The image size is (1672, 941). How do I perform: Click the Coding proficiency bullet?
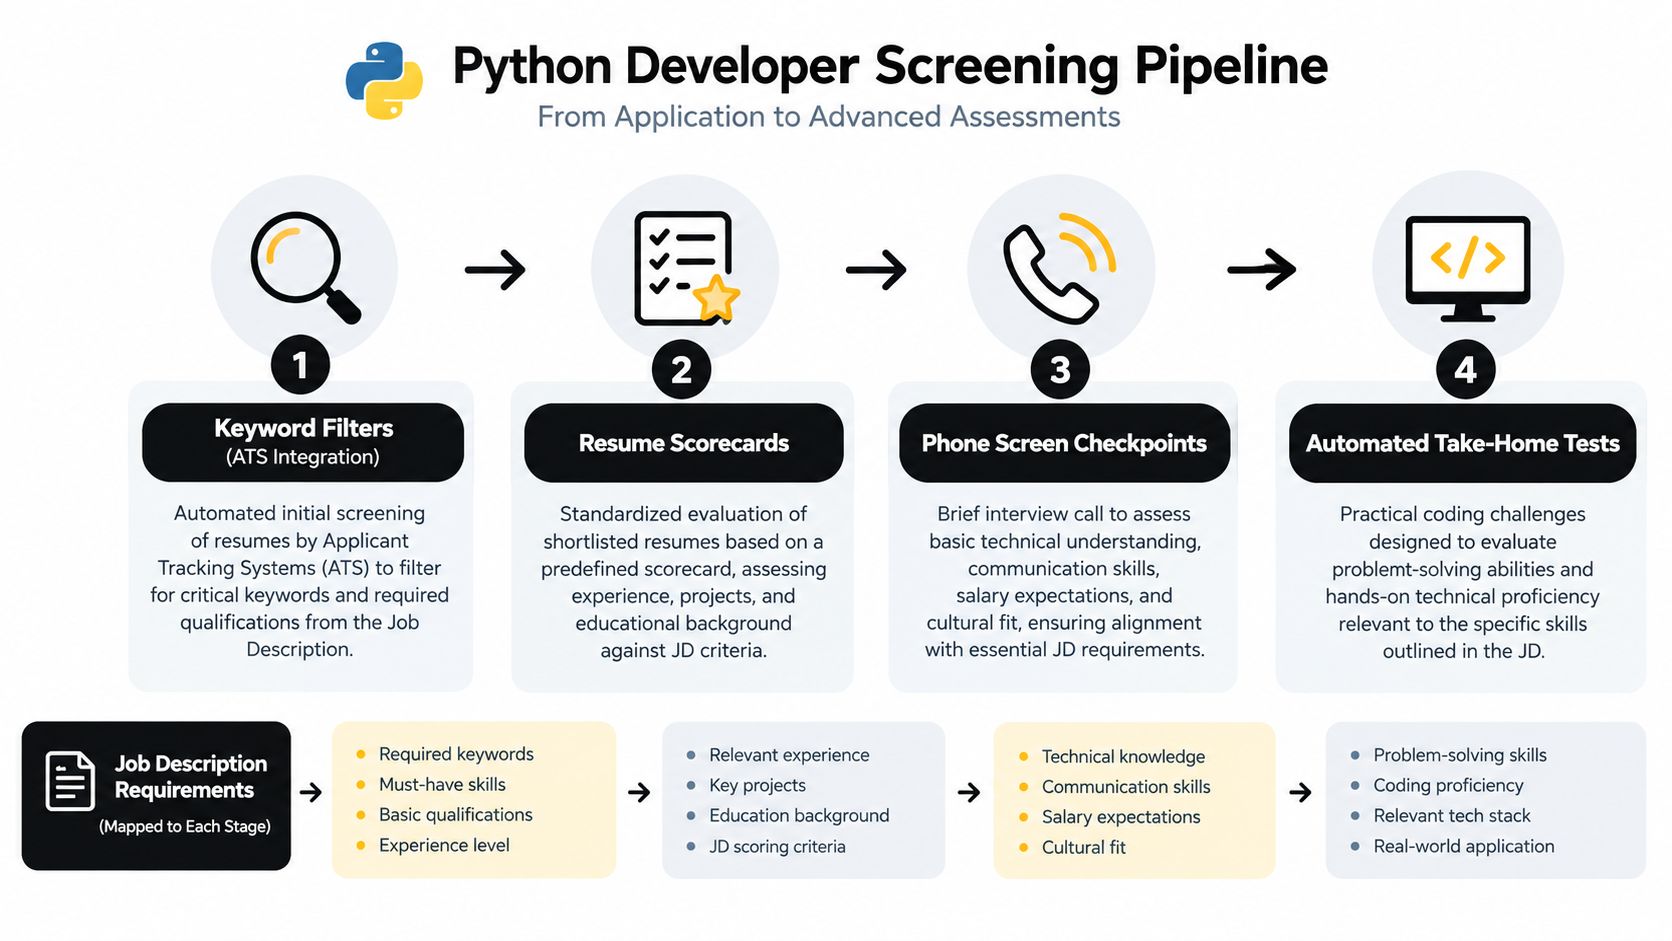pyautogui.click(x=1437, y=785)
